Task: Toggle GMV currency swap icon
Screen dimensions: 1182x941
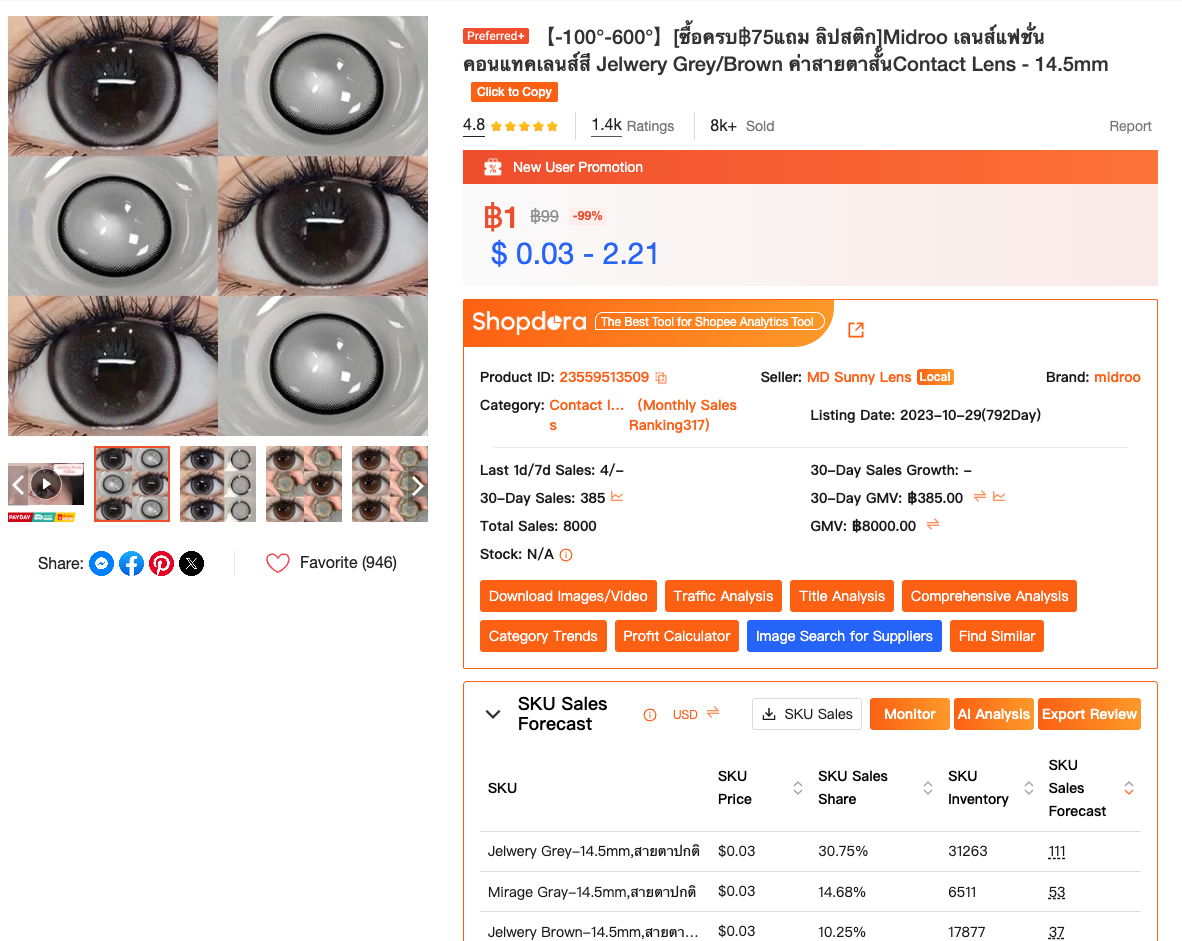Action: [932, 524]
